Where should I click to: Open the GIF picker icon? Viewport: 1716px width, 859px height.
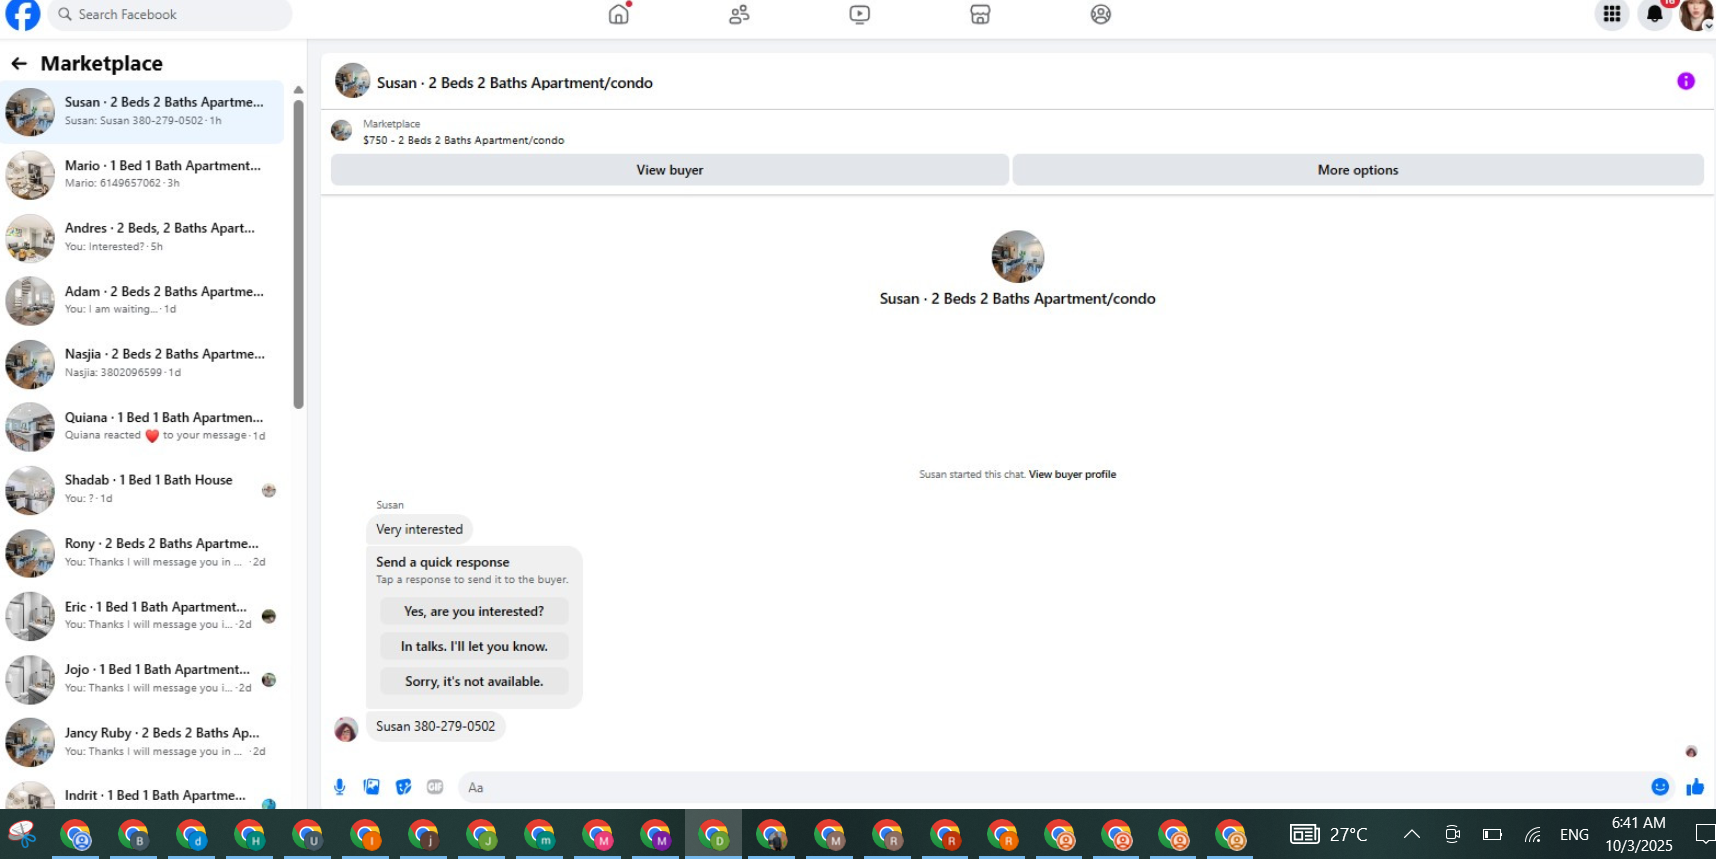click(435, 787)
